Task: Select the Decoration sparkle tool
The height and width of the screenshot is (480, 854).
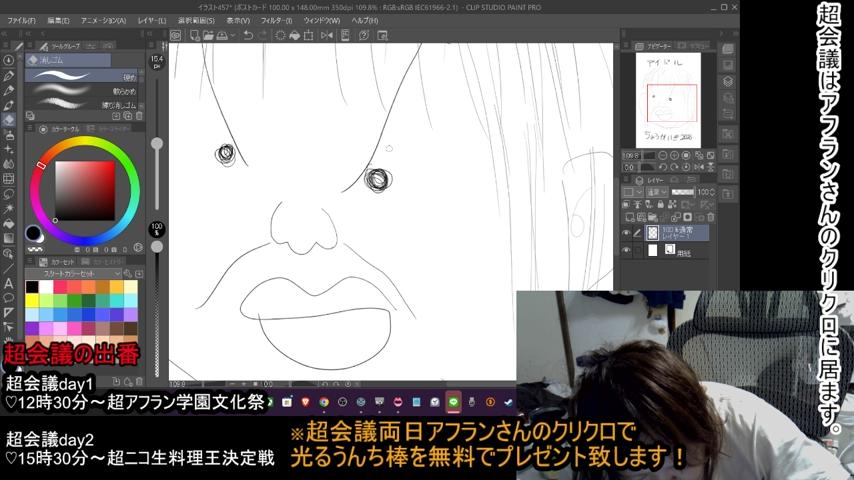Action: [x=9, y=149]
